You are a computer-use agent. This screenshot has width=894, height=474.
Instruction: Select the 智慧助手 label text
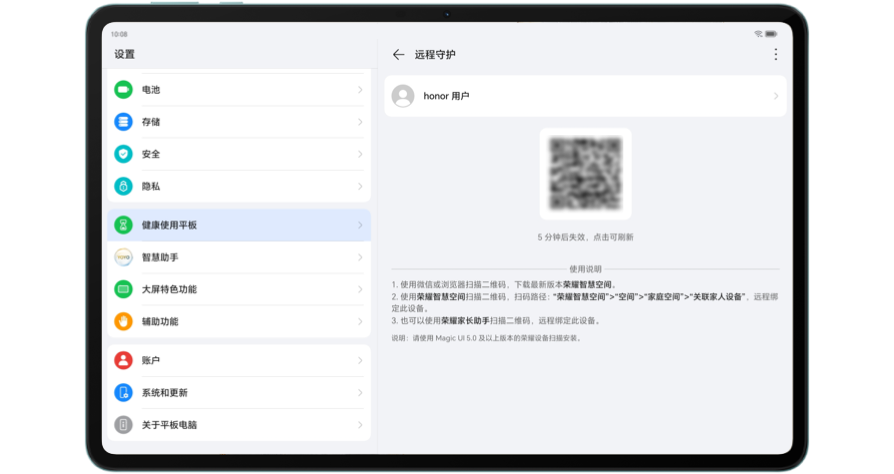point(160,257)
